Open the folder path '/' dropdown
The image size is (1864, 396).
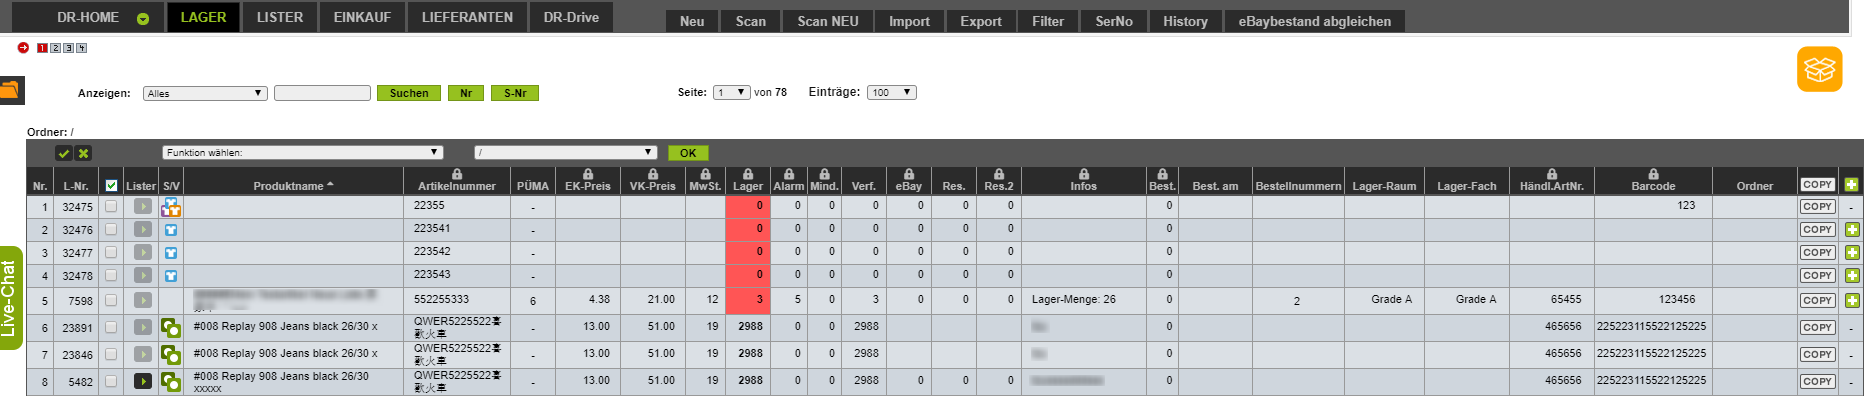[565, 153]
